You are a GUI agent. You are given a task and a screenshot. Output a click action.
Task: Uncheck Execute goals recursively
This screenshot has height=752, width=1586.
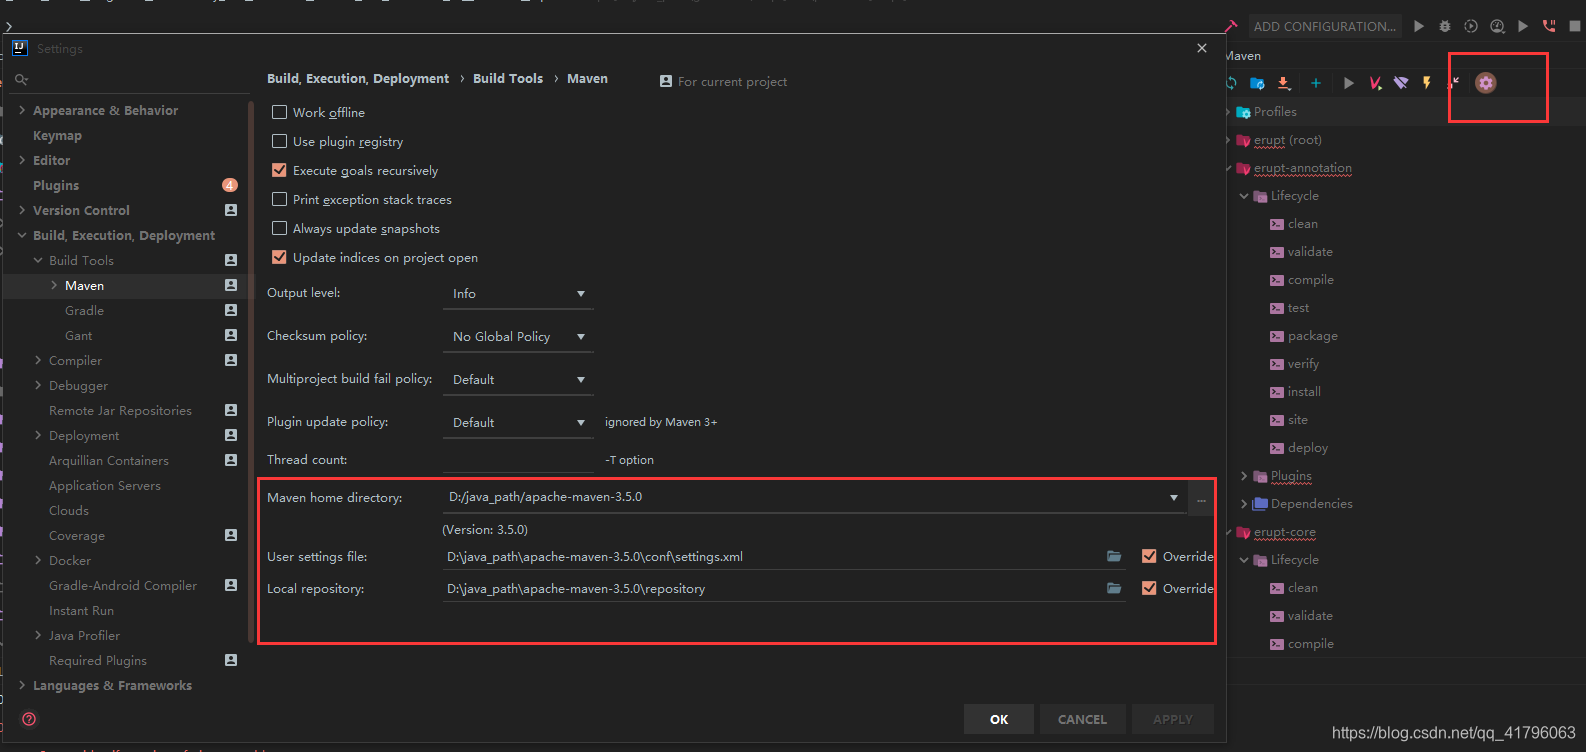click(x=279, y=170)
